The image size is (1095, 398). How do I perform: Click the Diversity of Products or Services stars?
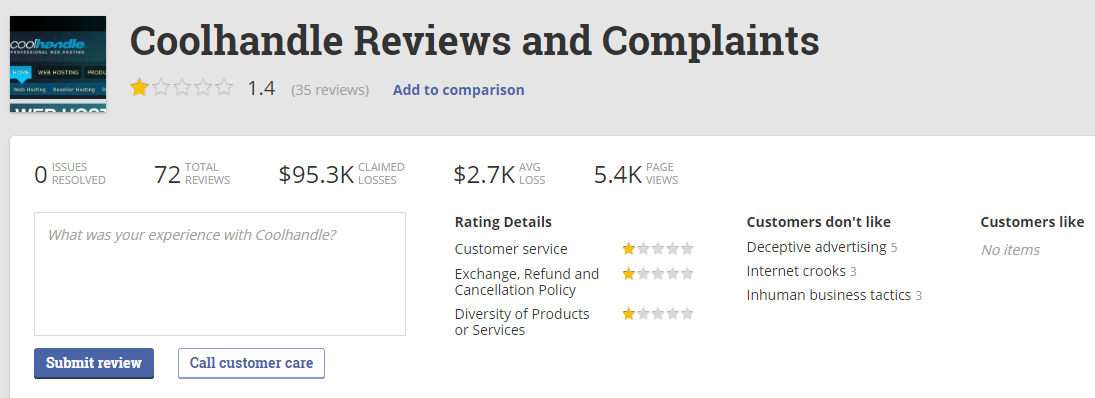658,314
